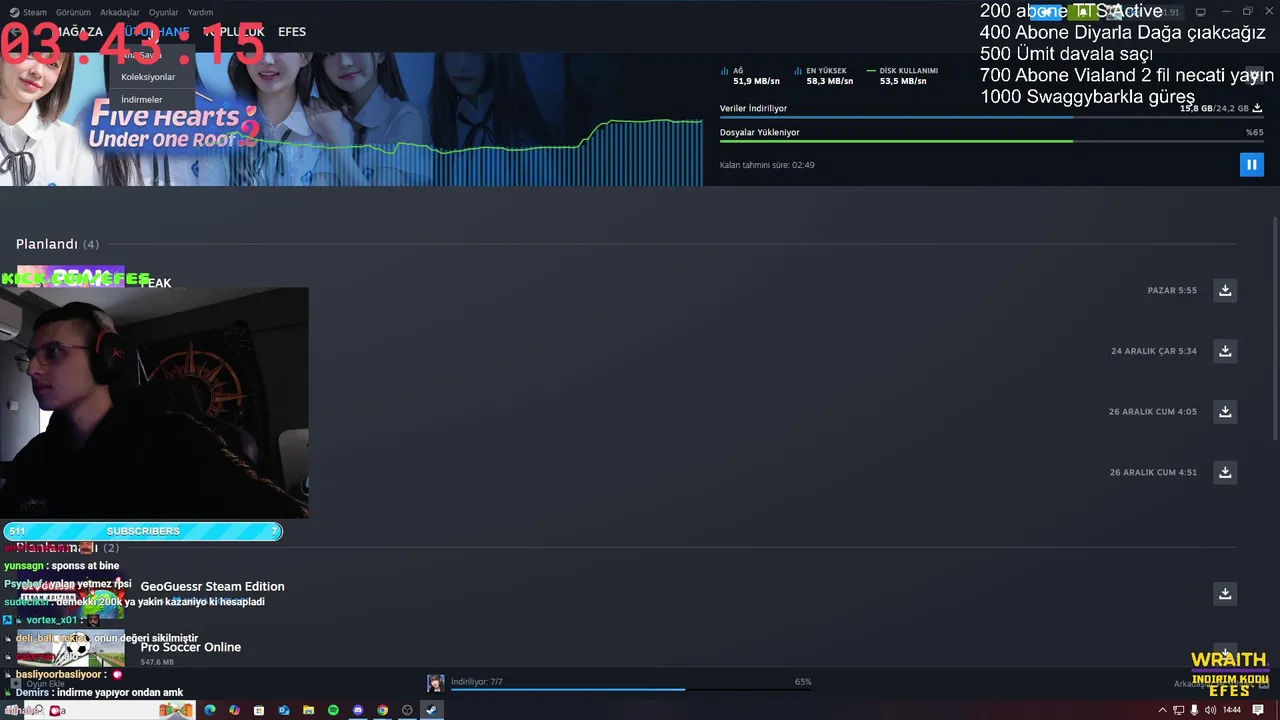Click the AĞ network speed legend
1280x720 pixels.
(750, 76)
